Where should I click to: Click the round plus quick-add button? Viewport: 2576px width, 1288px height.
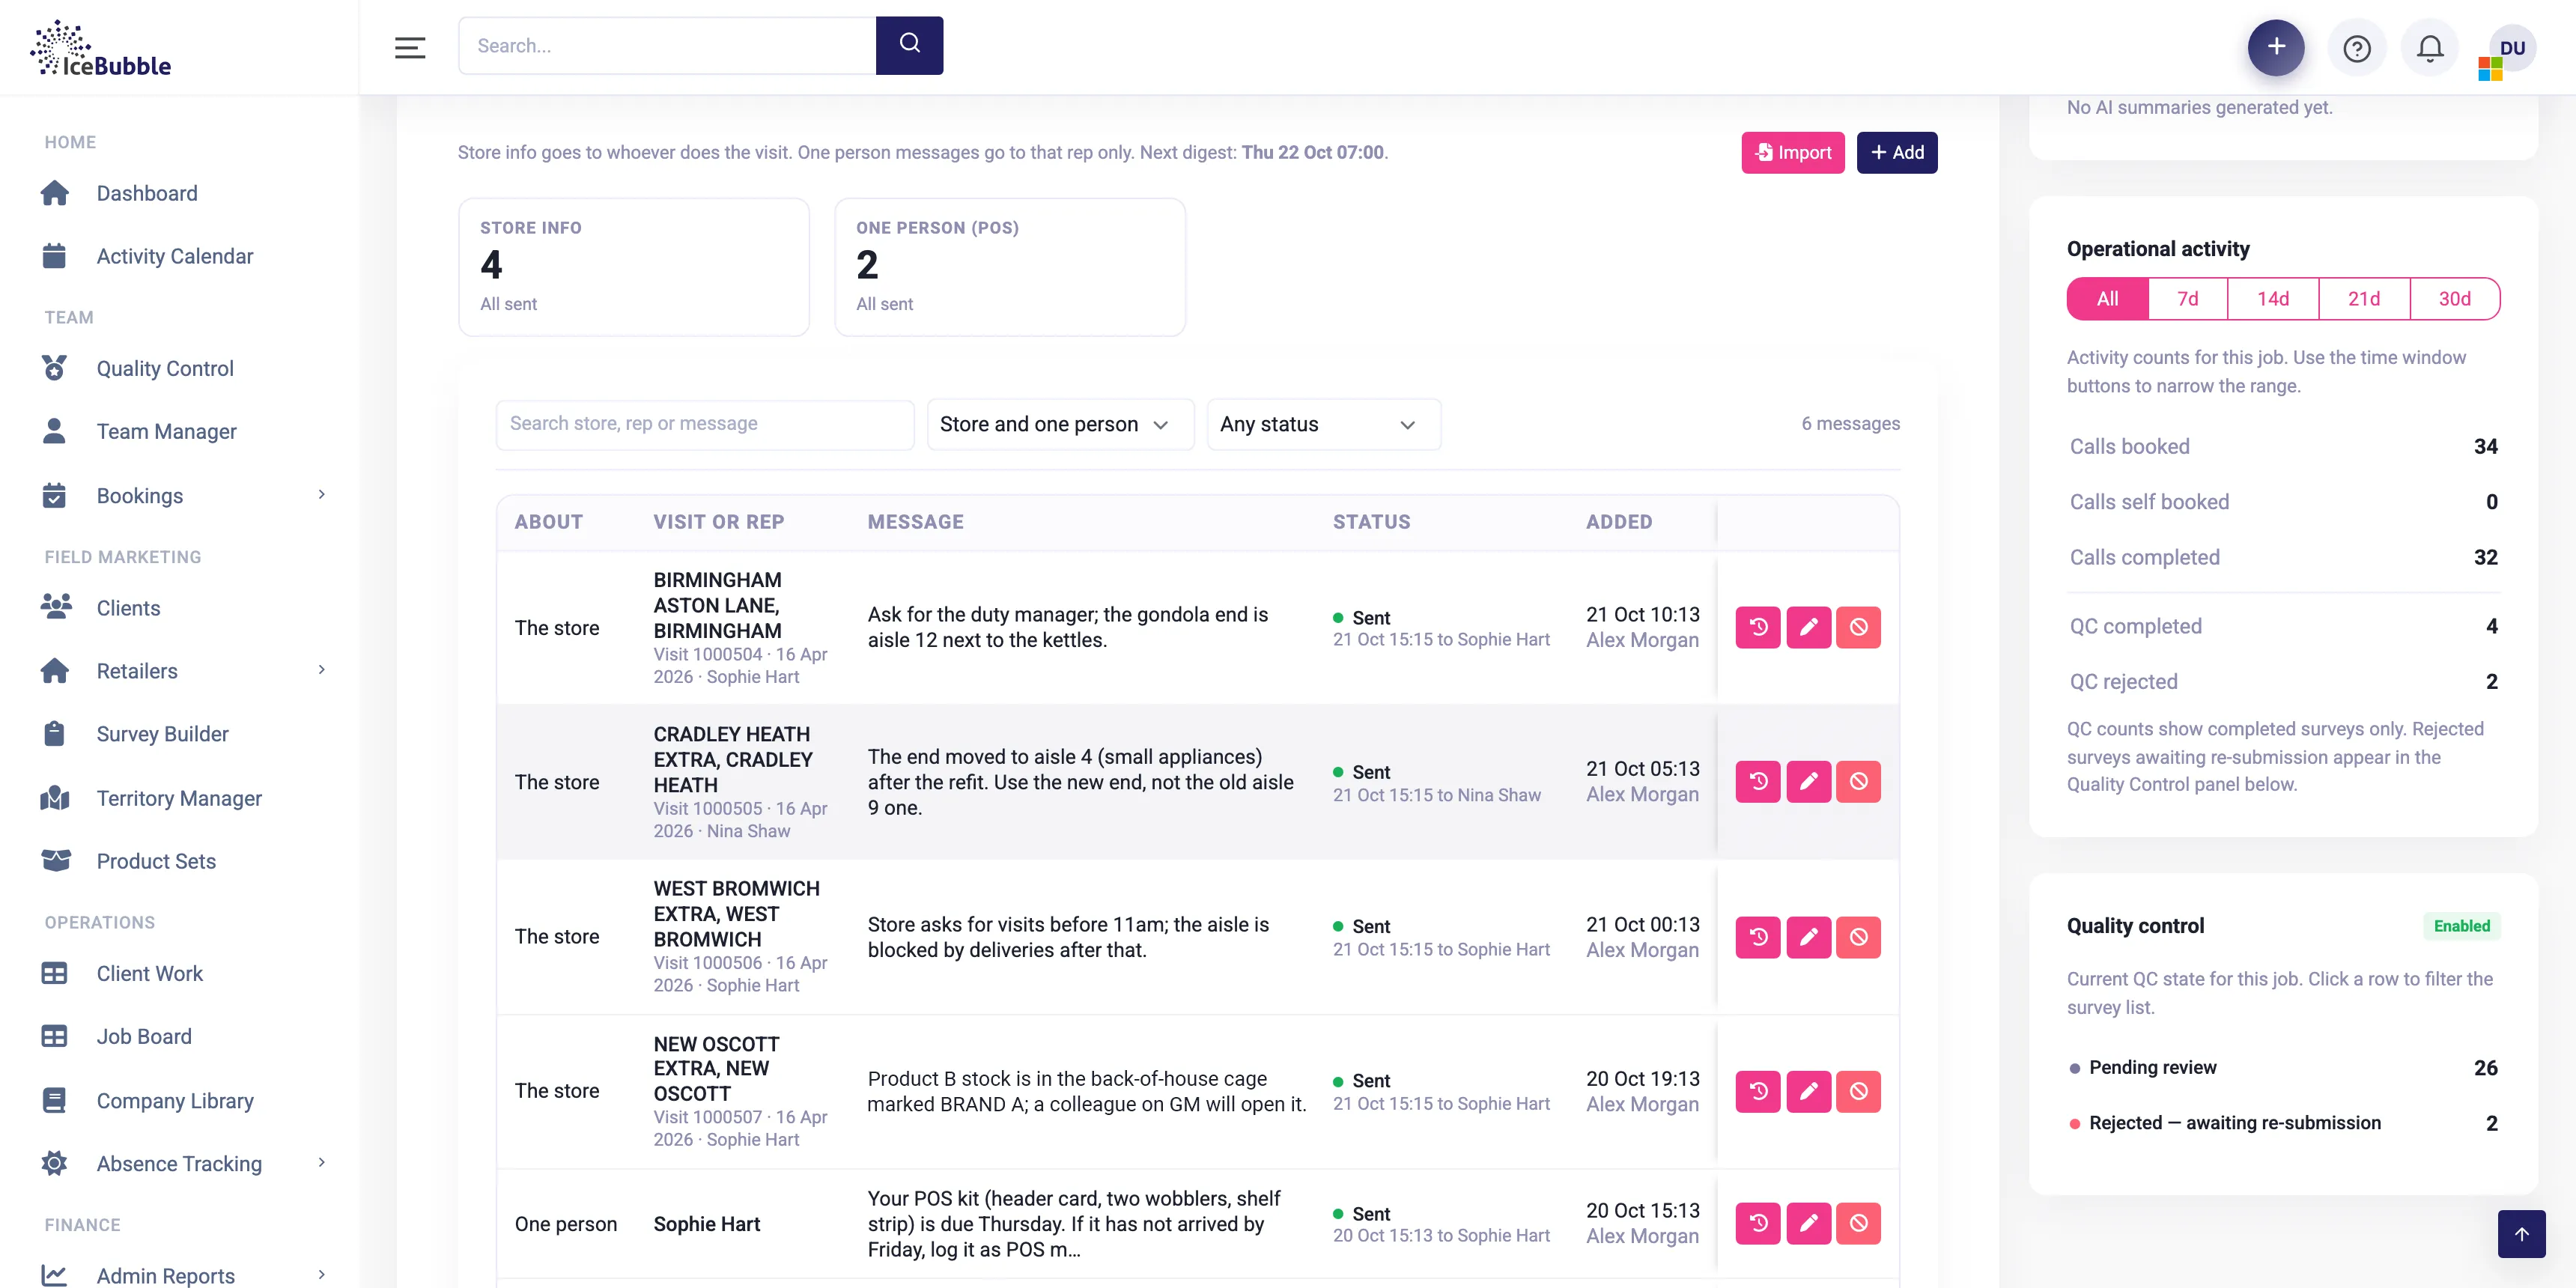coord(2276,47)
